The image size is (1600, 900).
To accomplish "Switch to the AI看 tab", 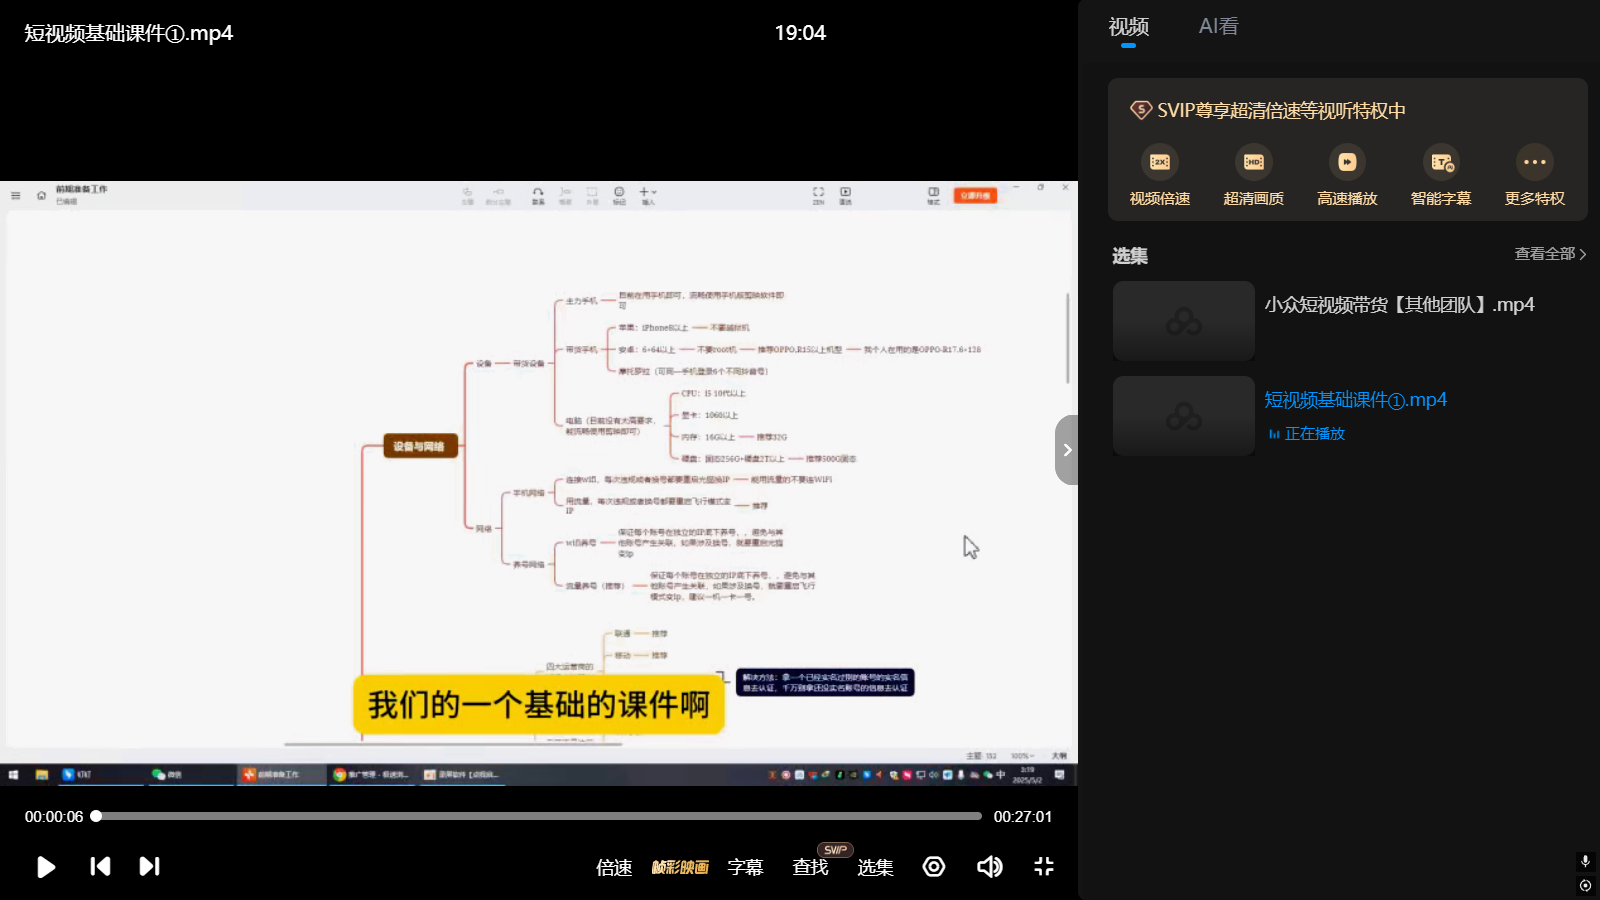I will click(1219, 26).
